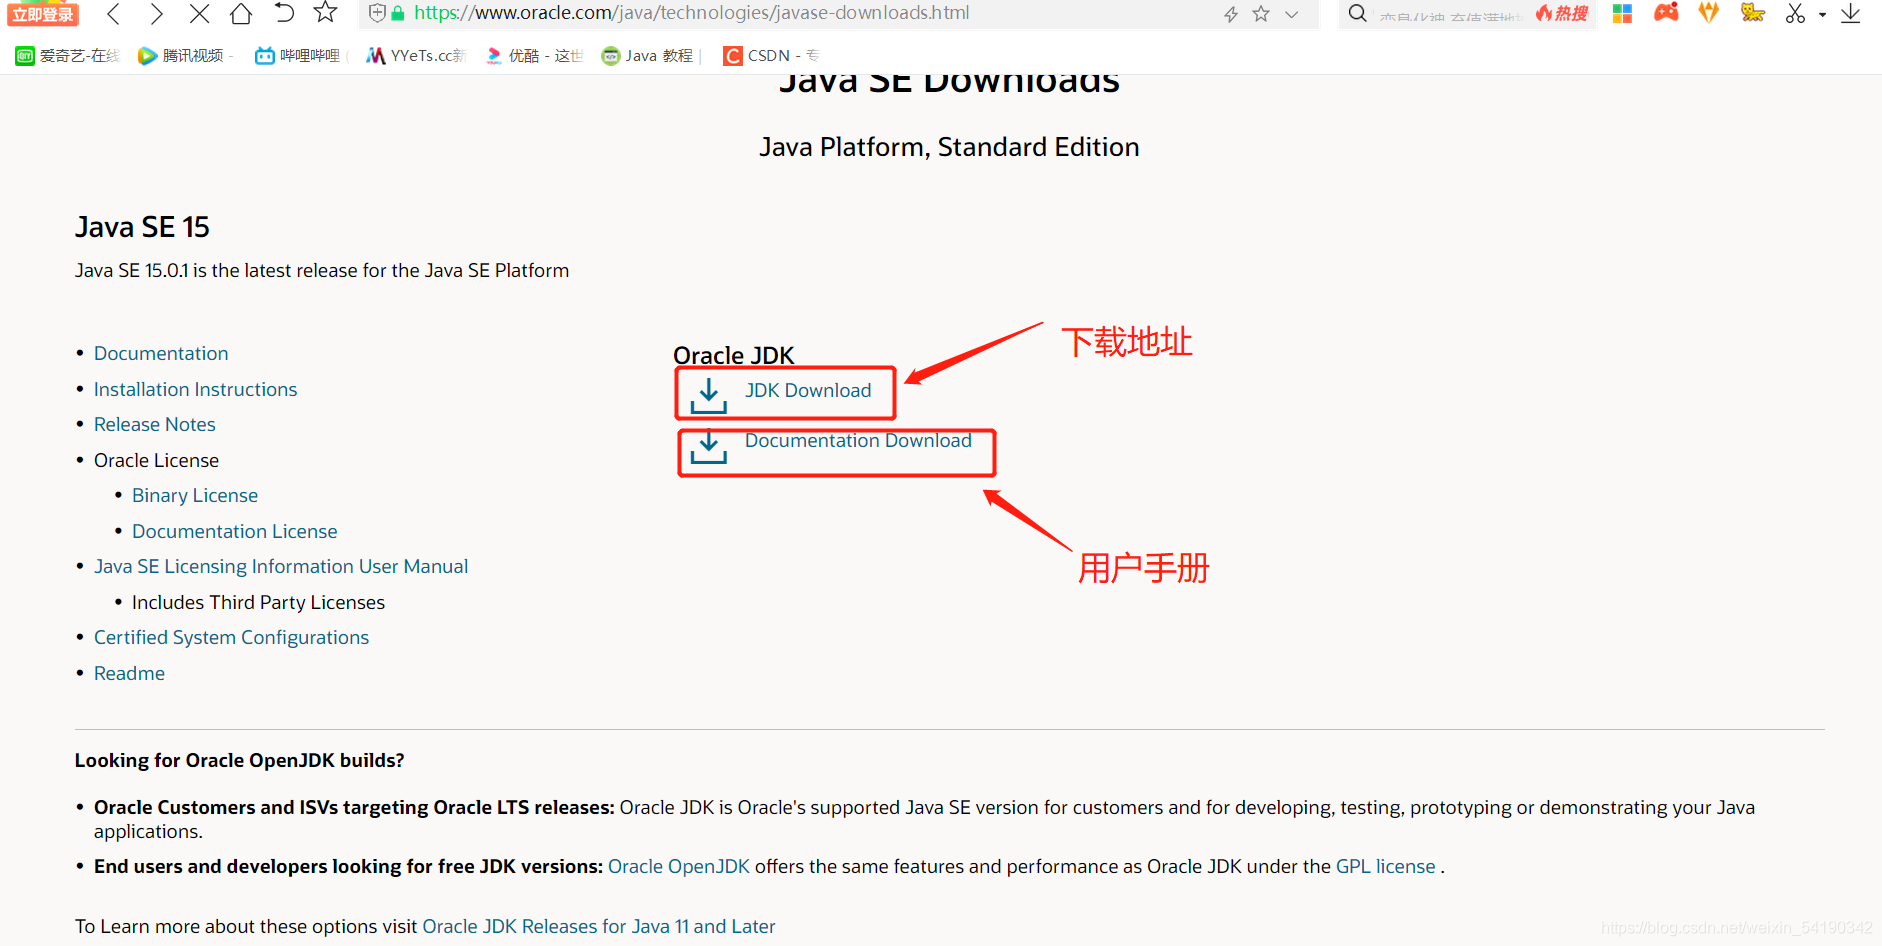The width and height of the screenshot is (1882, 946).
Task: Click the Java SE 15 heading
Action: point(142,227)
